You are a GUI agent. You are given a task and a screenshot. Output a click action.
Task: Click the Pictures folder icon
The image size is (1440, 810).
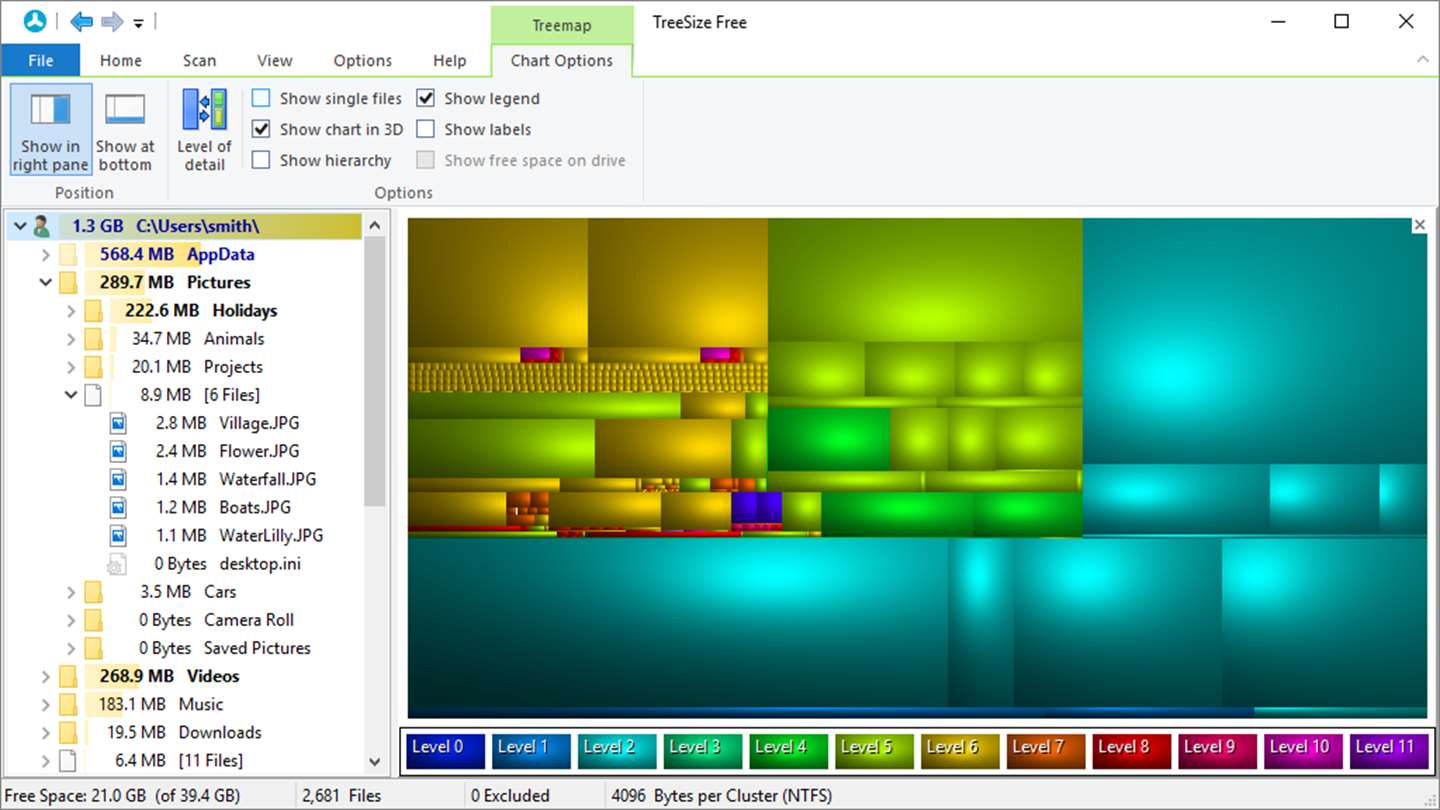(x=68, y=282)
